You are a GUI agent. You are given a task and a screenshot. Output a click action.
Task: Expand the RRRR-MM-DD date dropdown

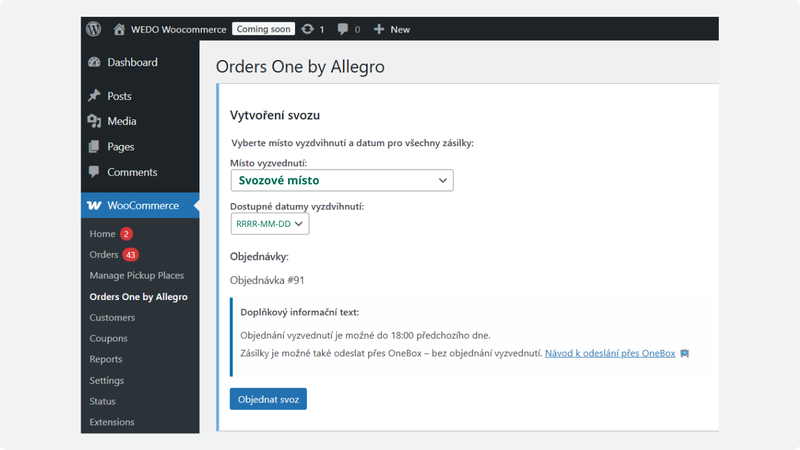point(270,224)
